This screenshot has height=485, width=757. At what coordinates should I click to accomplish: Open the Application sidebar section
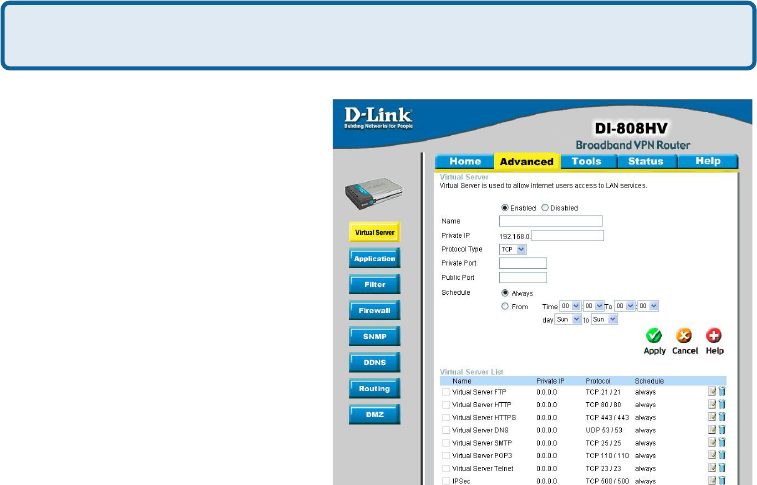(374, 258)
